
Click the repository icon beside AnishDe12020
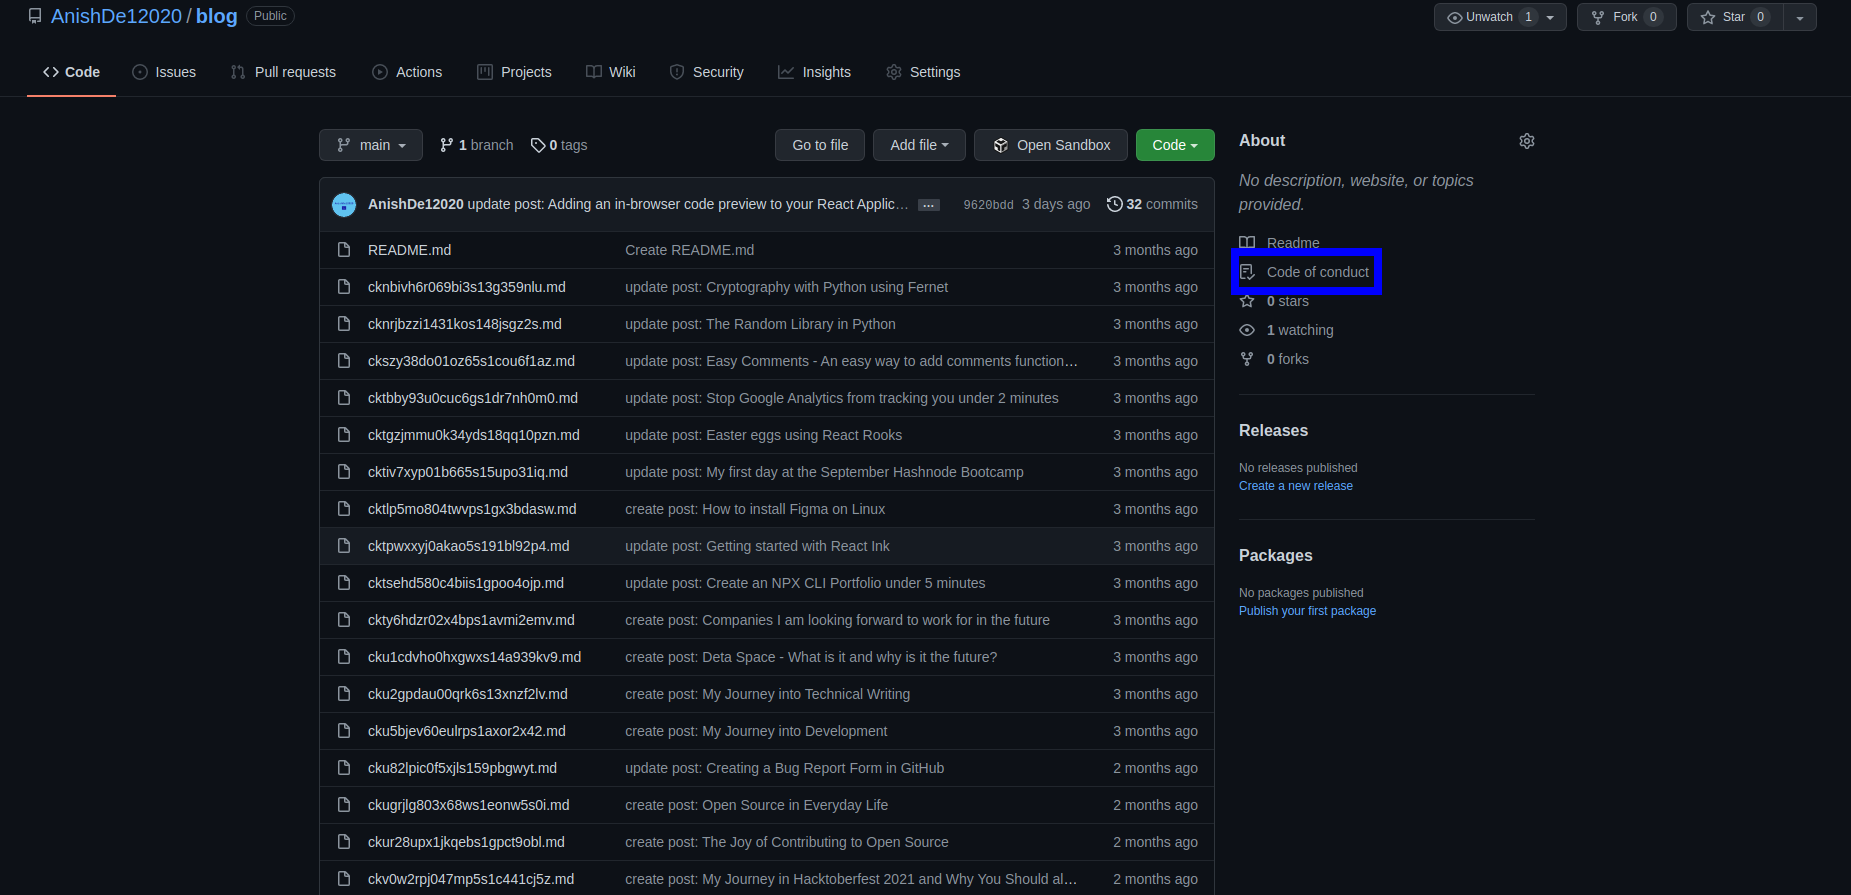coord(35,16)
